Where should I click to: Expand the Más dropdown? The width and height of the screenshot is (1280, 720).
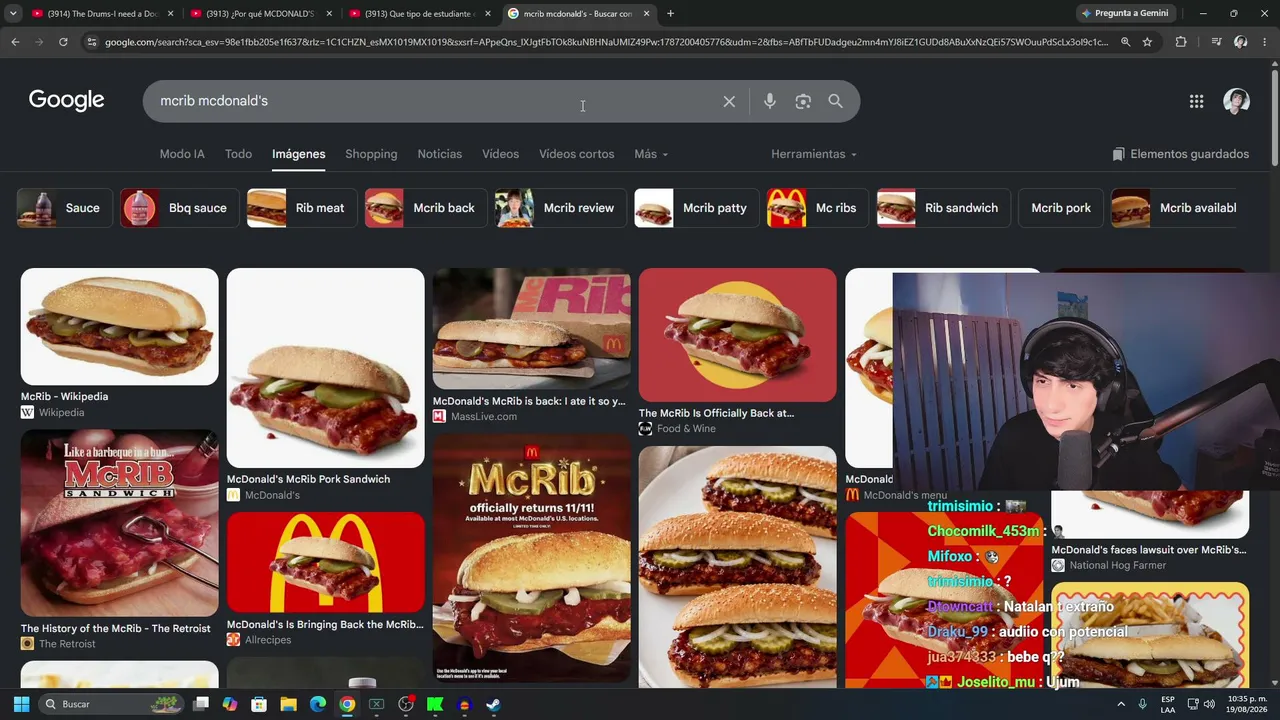click(x=651, y=154)
